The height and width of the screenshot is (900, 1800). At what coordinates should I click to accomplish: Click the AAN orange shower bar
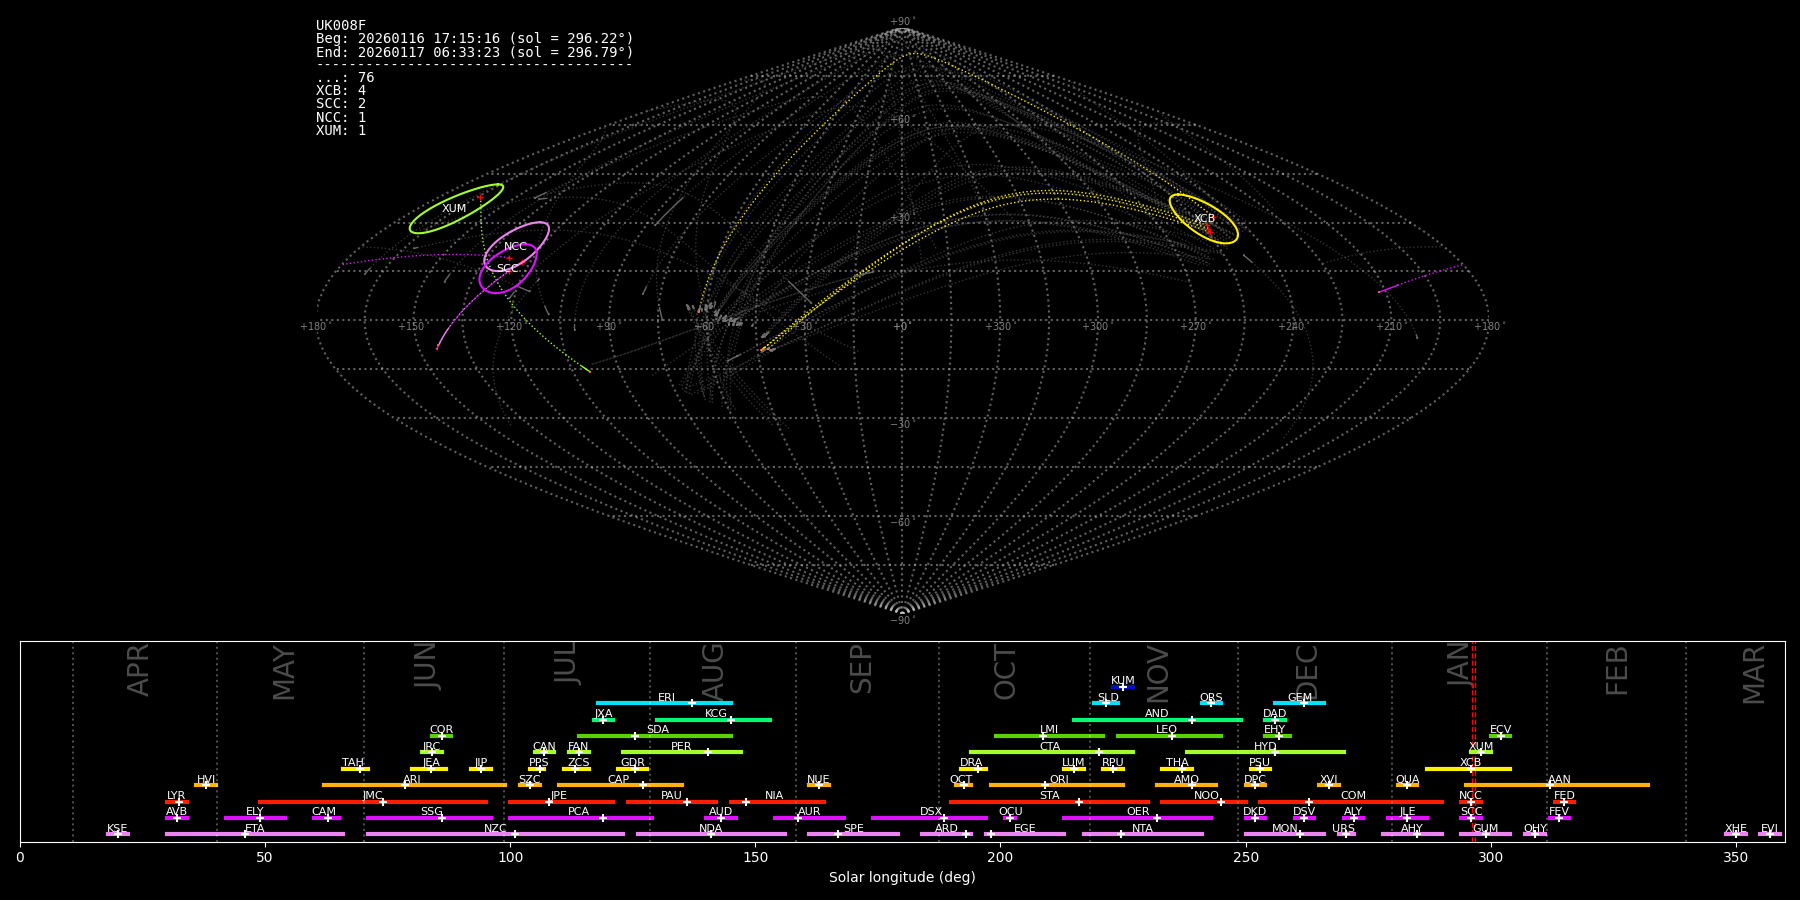(1556, 785)
